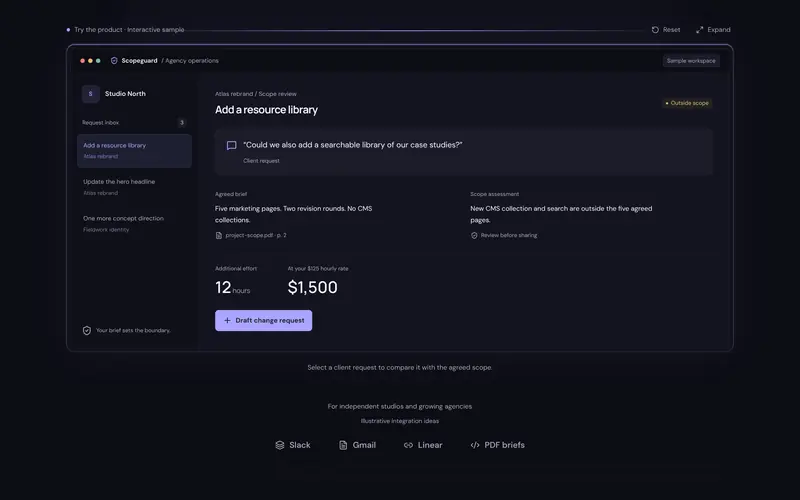Open the Update the hero headline request
This screenshot has width=800, height=500.
(134, 187)
